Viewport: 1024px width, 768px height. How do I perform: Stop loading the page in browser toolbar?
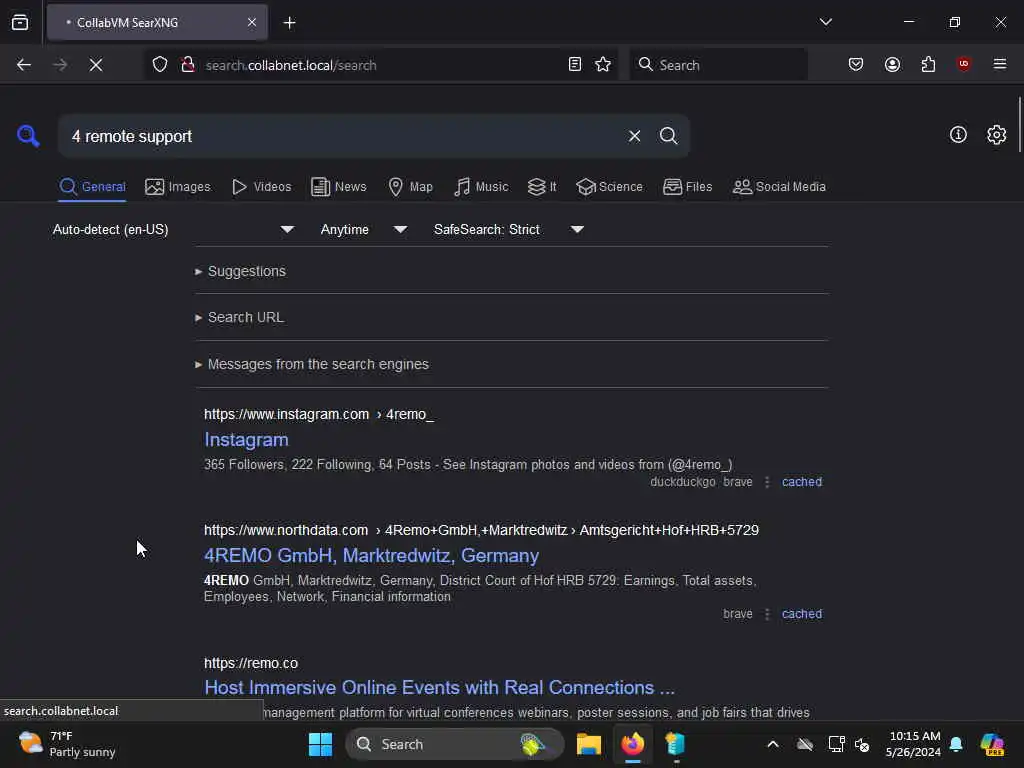tap(95, 65)
